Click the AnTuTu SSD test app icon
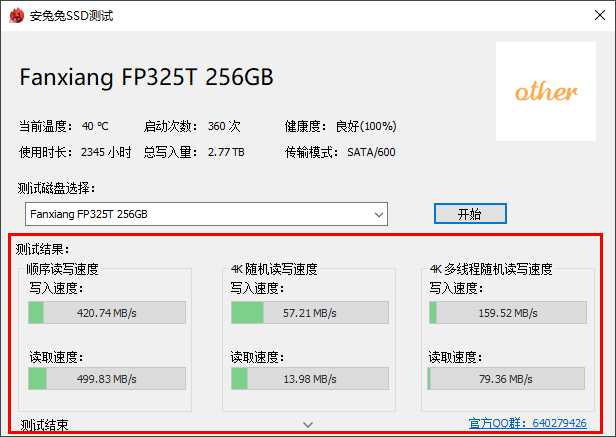The width and height of the screenshot is (616, 437). 16,15
